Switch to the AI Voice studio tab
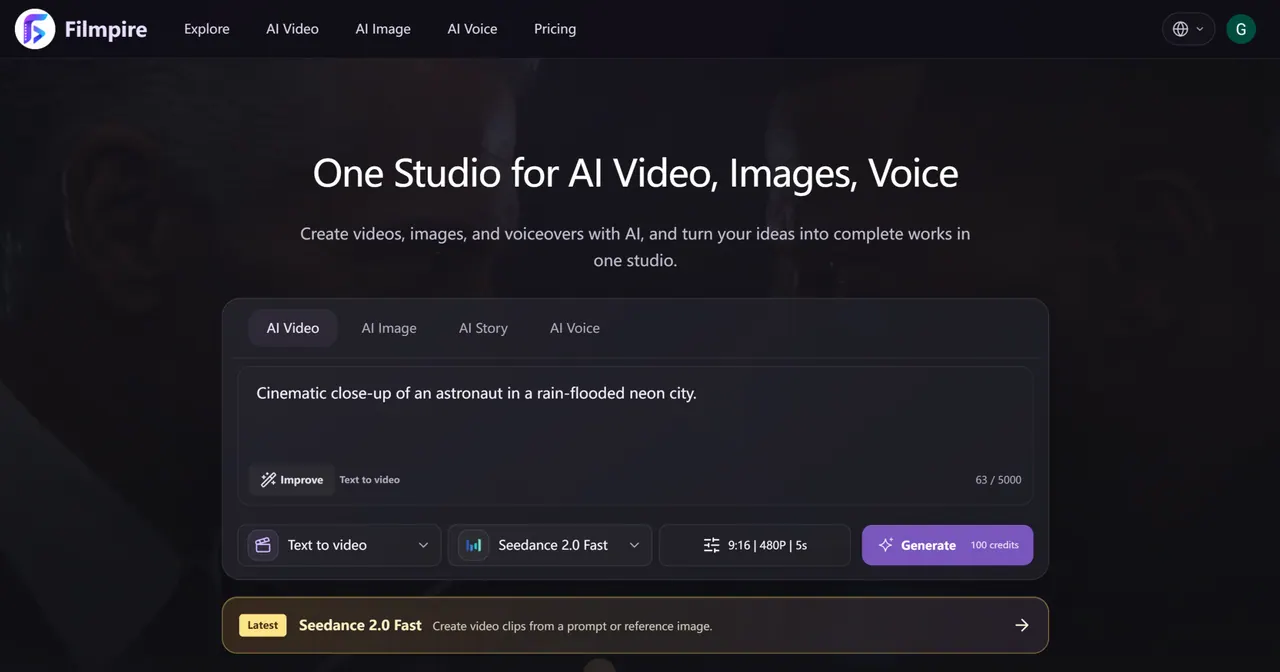The height and width of the screenshot is (672, 1280). [575, 328]
